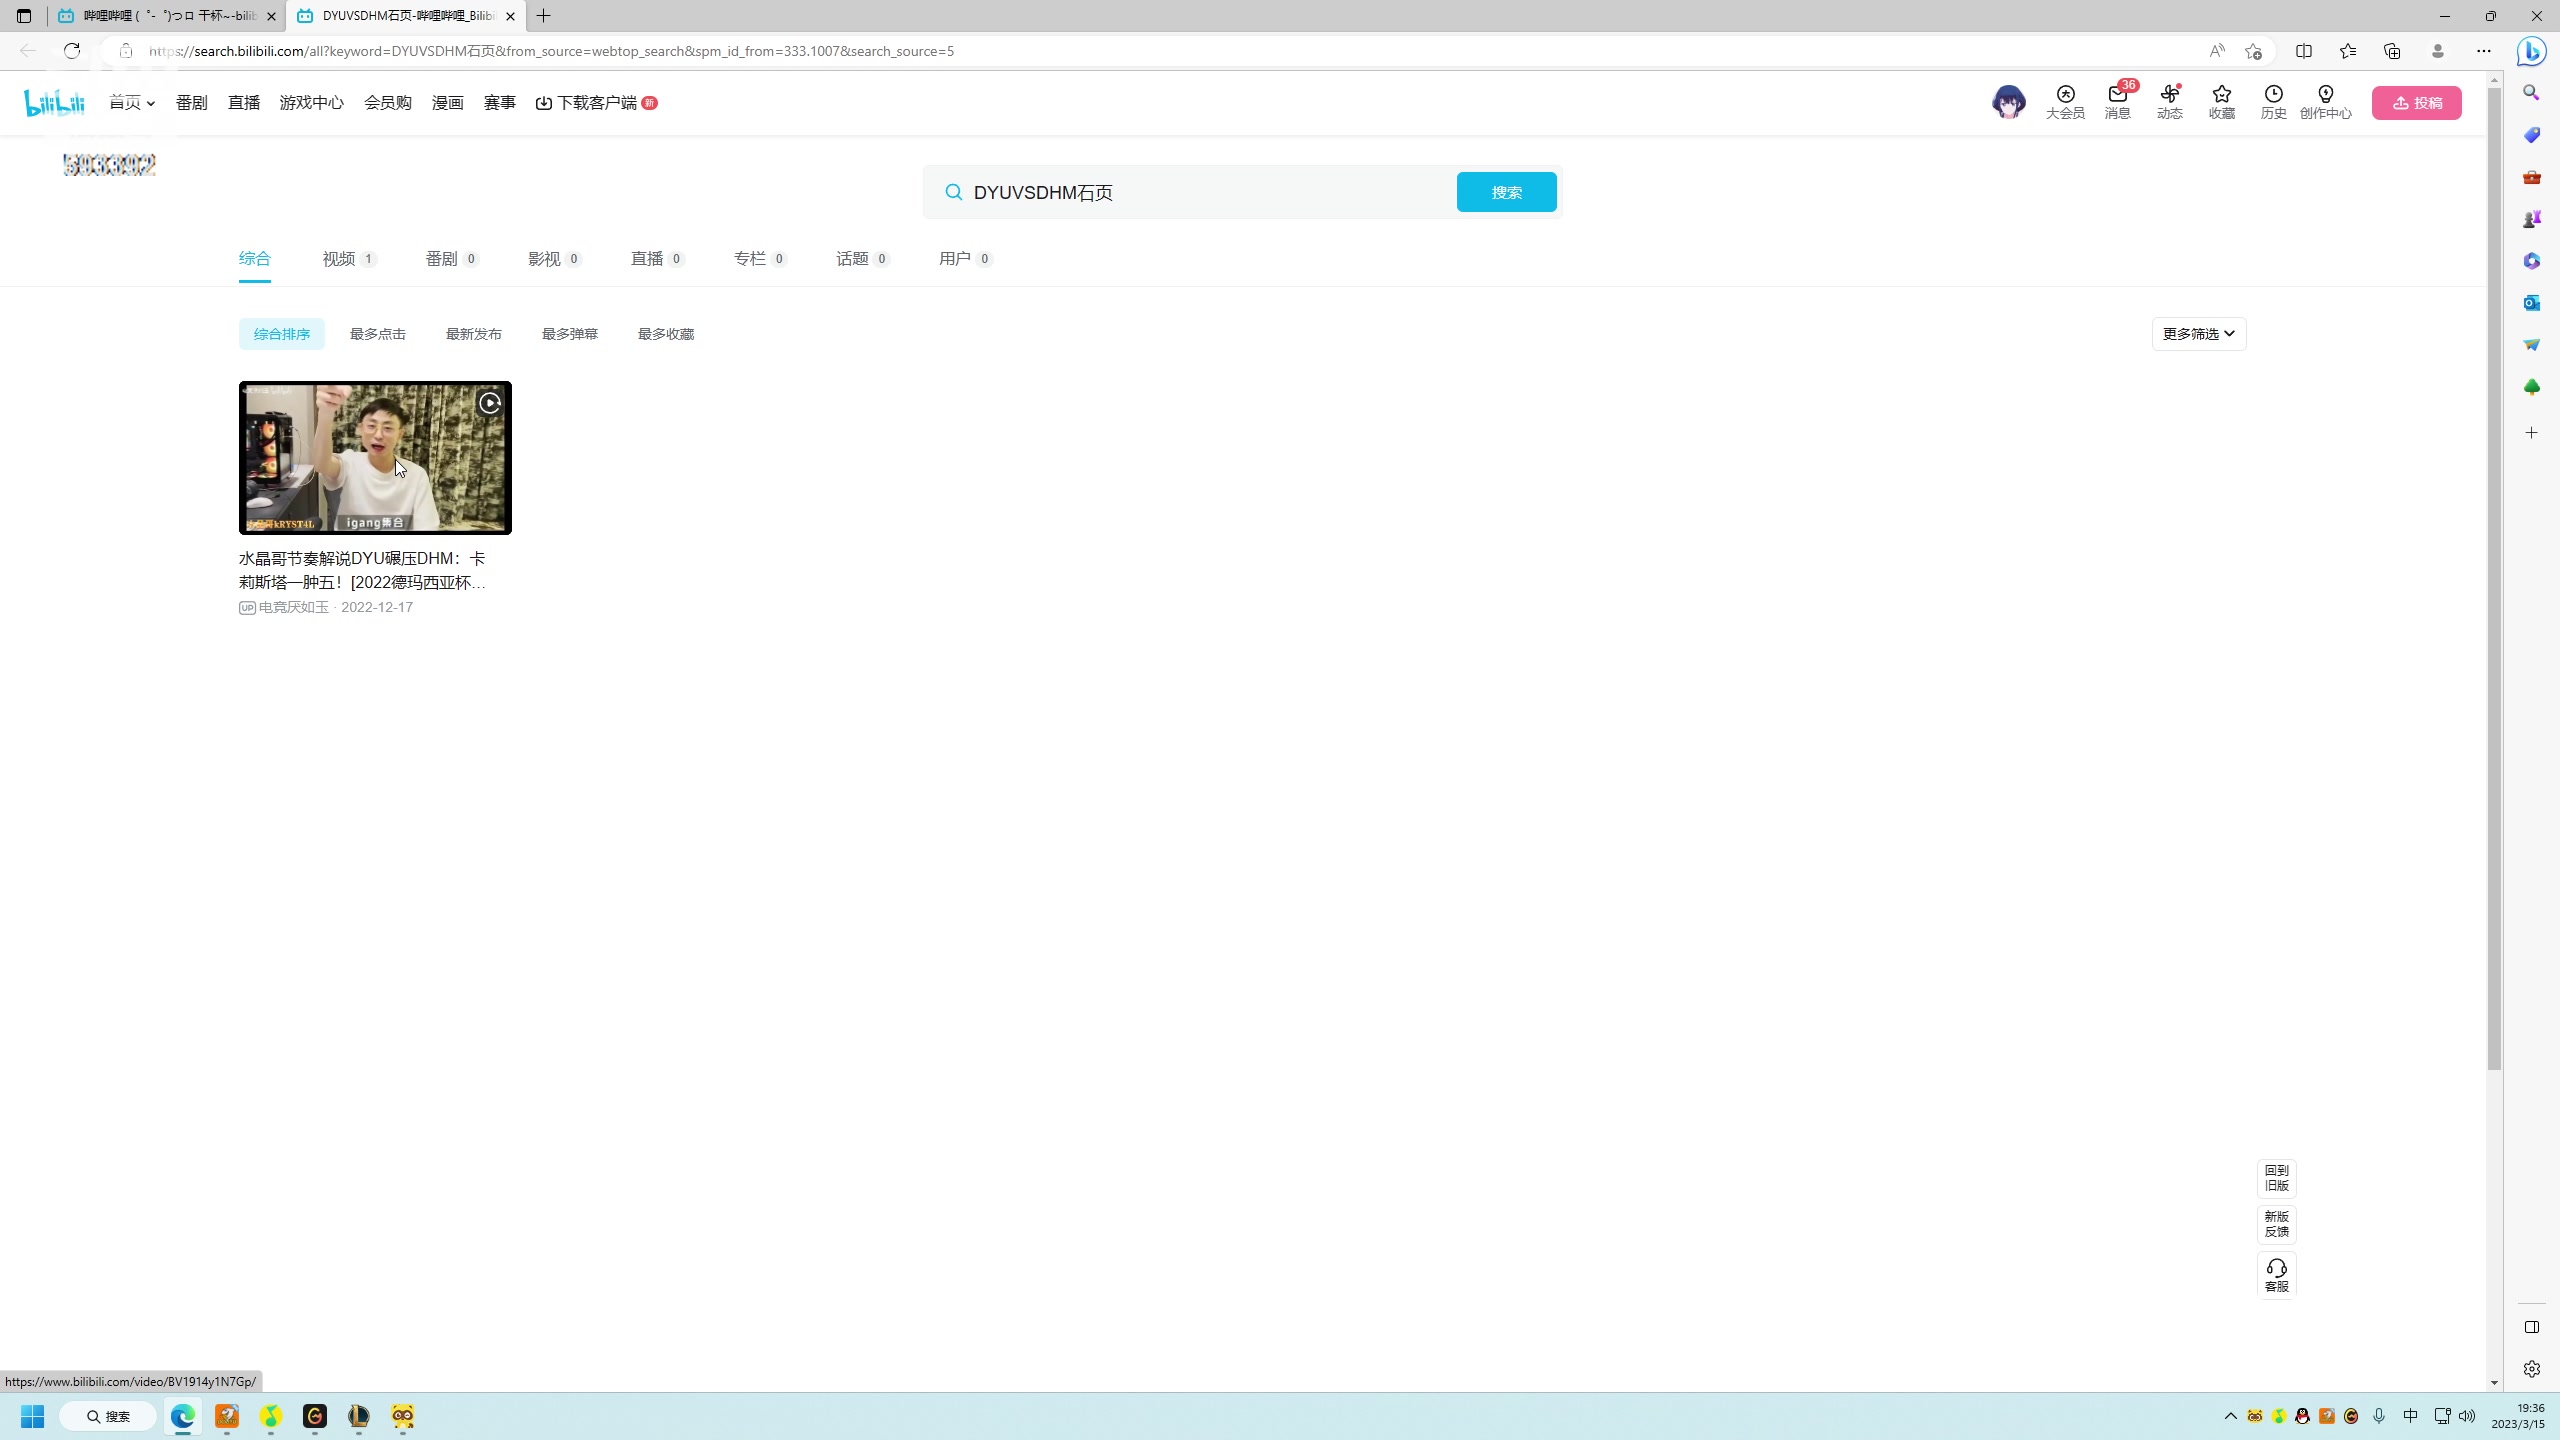Click 新版反馈 feedback button
This screenshot has width=2560, height=1440.
click(2277, 1224)
